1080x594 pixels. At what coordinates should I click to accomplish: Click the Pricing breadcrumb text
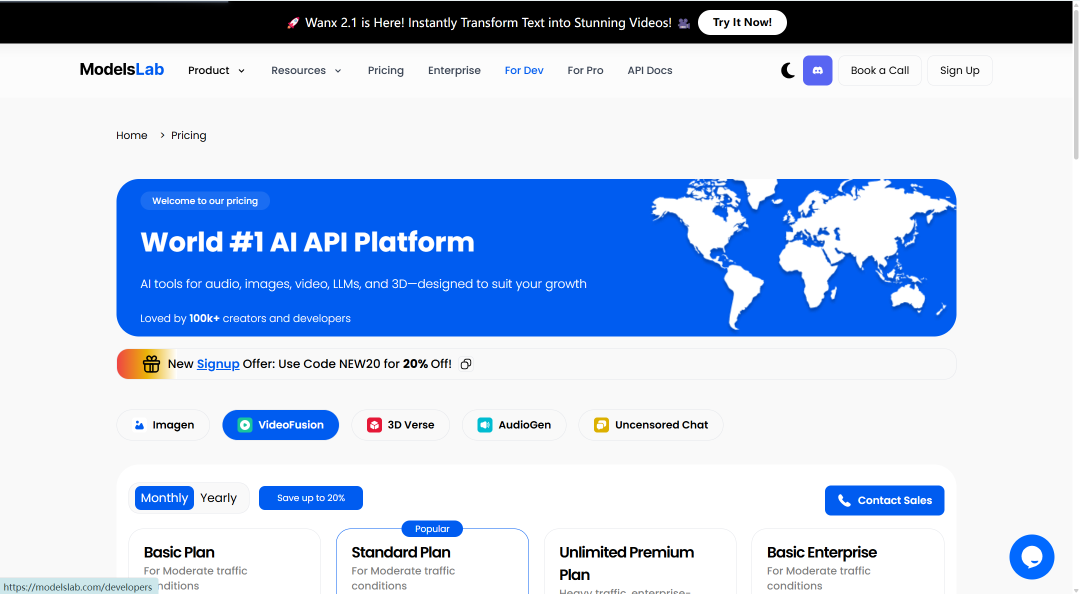(189, 135)
